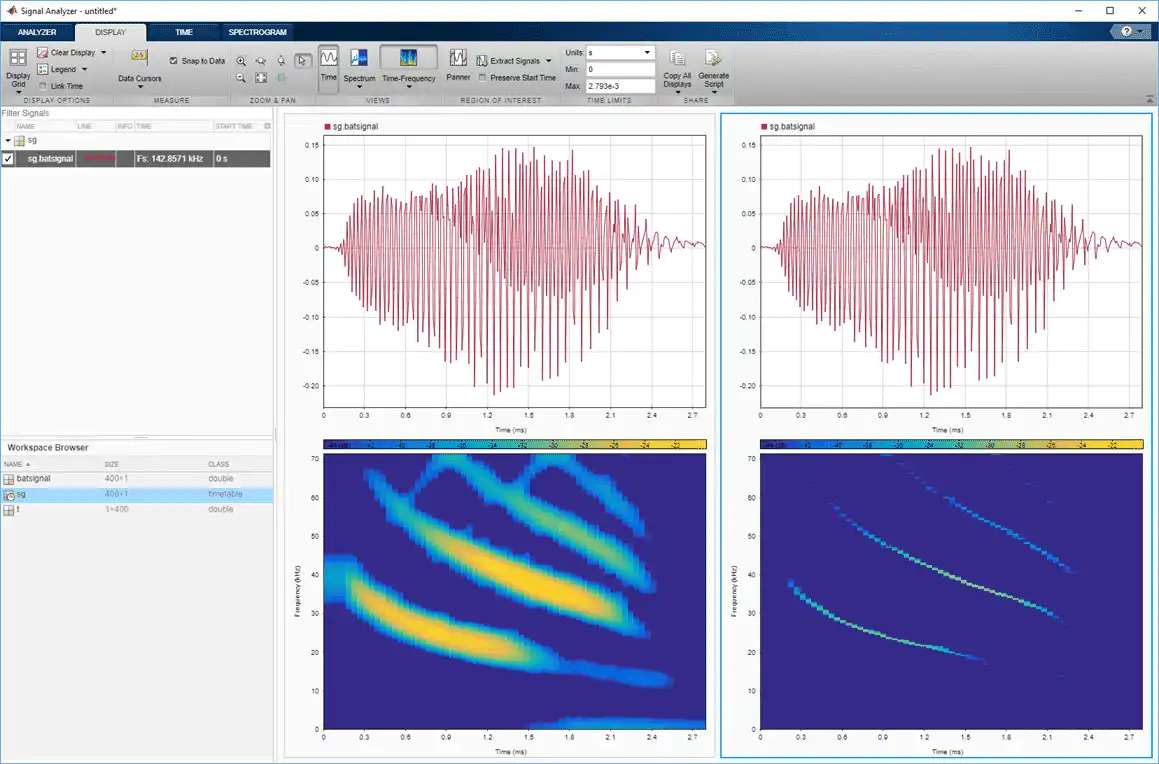1159x764 pixels.
Task: Expand the Legend dropdown arrow
Action: 84,69
